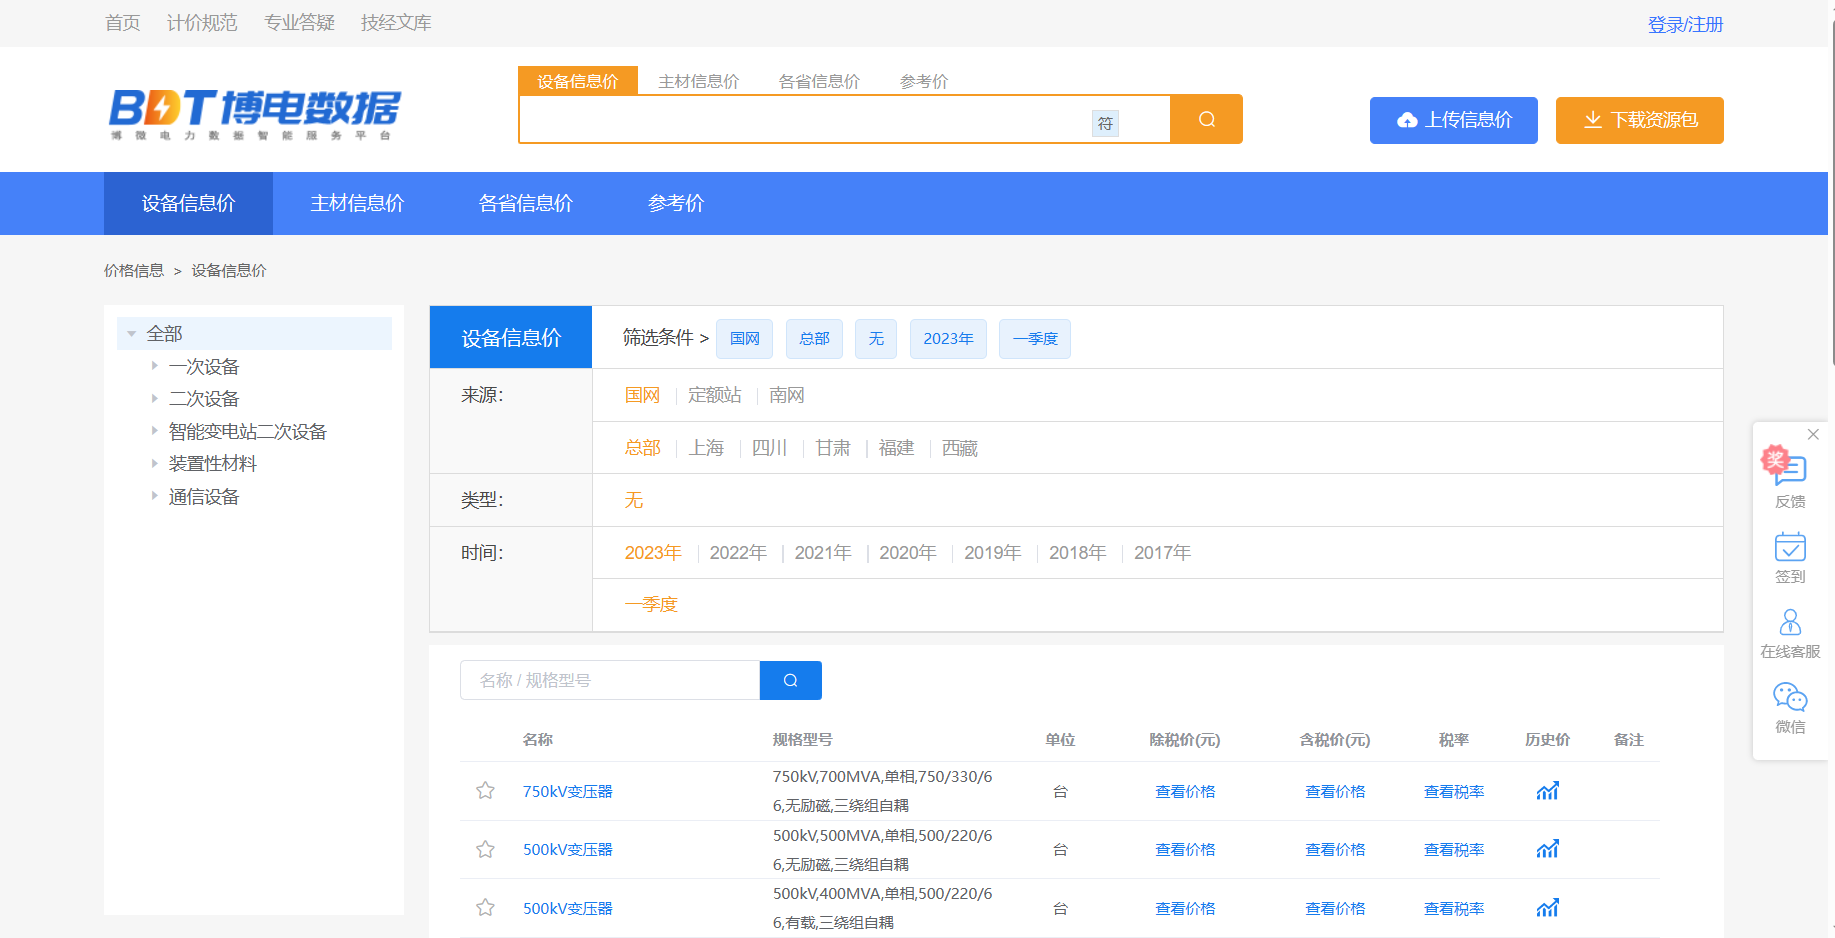
Task: Open 参考价 in blue navigation bar
Action: [x=676, y=203]
